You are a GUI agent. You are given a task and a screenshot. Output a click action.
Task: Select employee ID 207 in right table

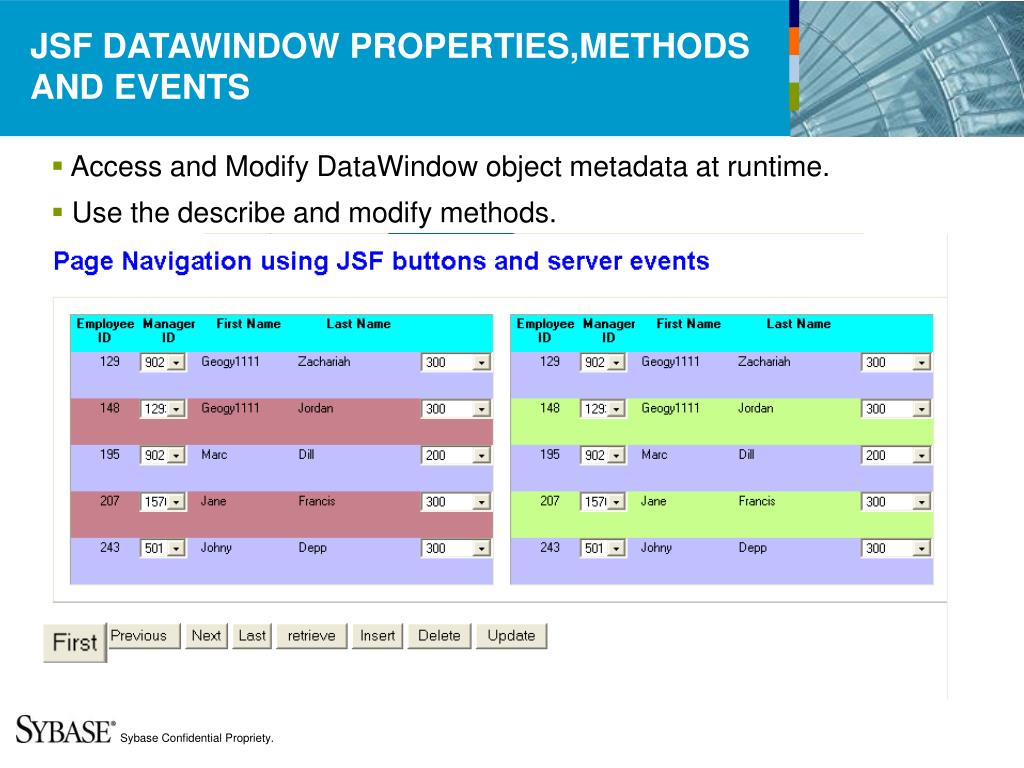tap(550, 501)
